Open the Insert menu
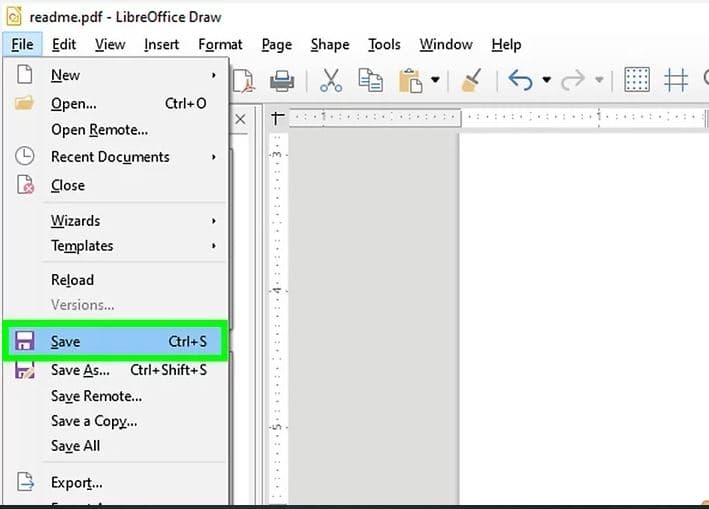This screenshot has width=709, height=509. (x=161, y=44)
